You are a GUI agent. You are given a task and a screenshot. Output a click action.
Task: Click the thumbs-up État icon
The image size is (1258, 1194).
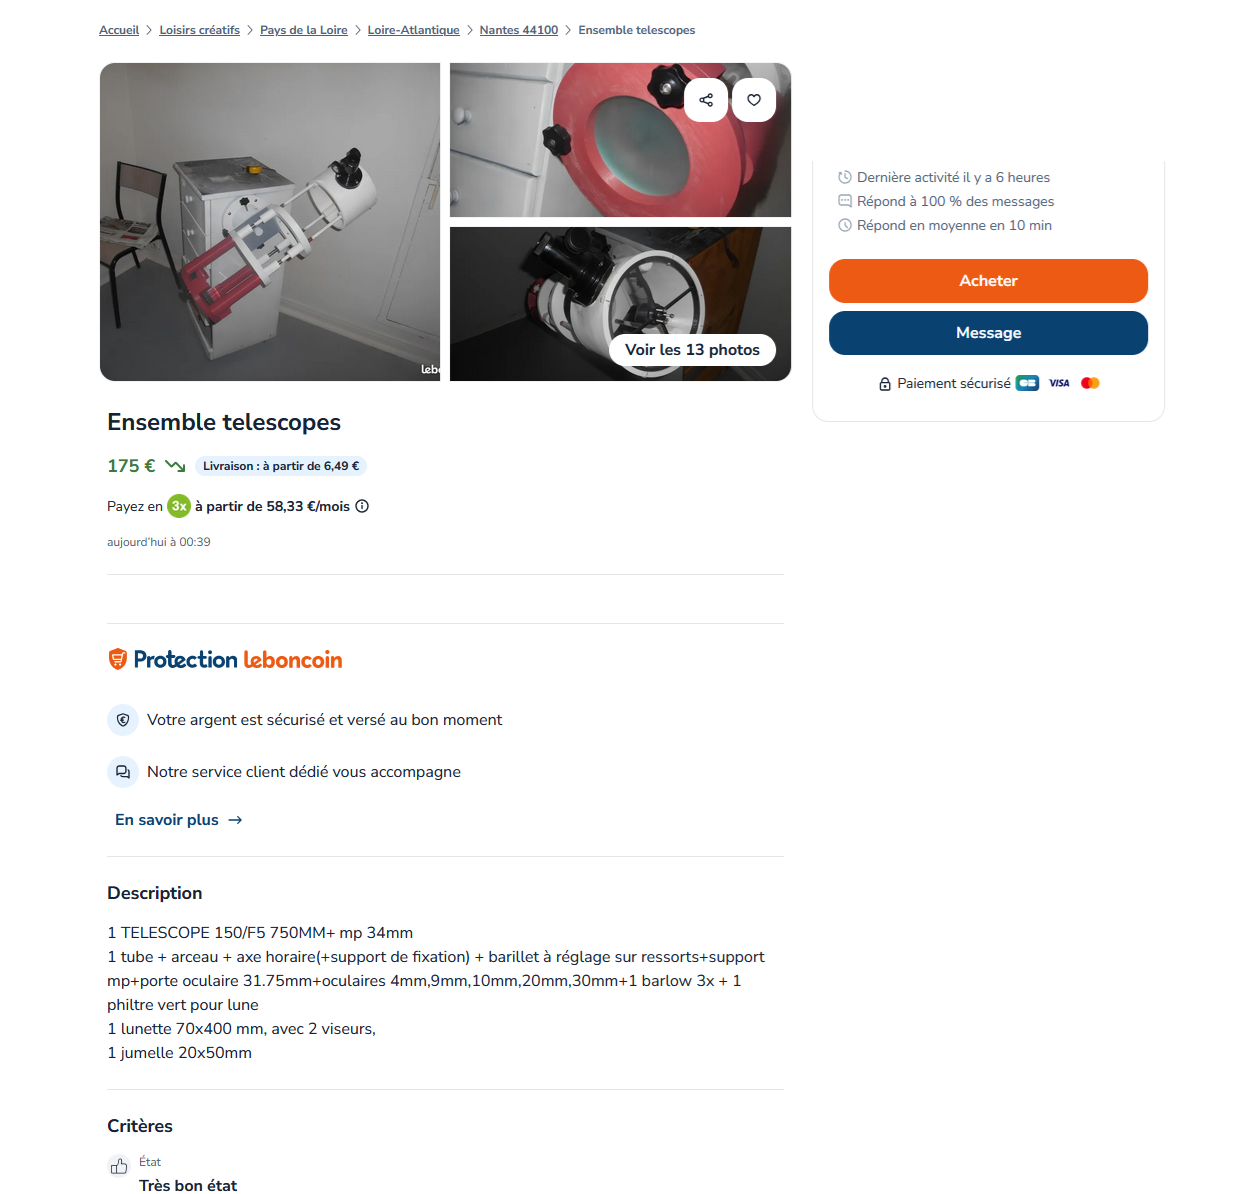(119, 1166)
